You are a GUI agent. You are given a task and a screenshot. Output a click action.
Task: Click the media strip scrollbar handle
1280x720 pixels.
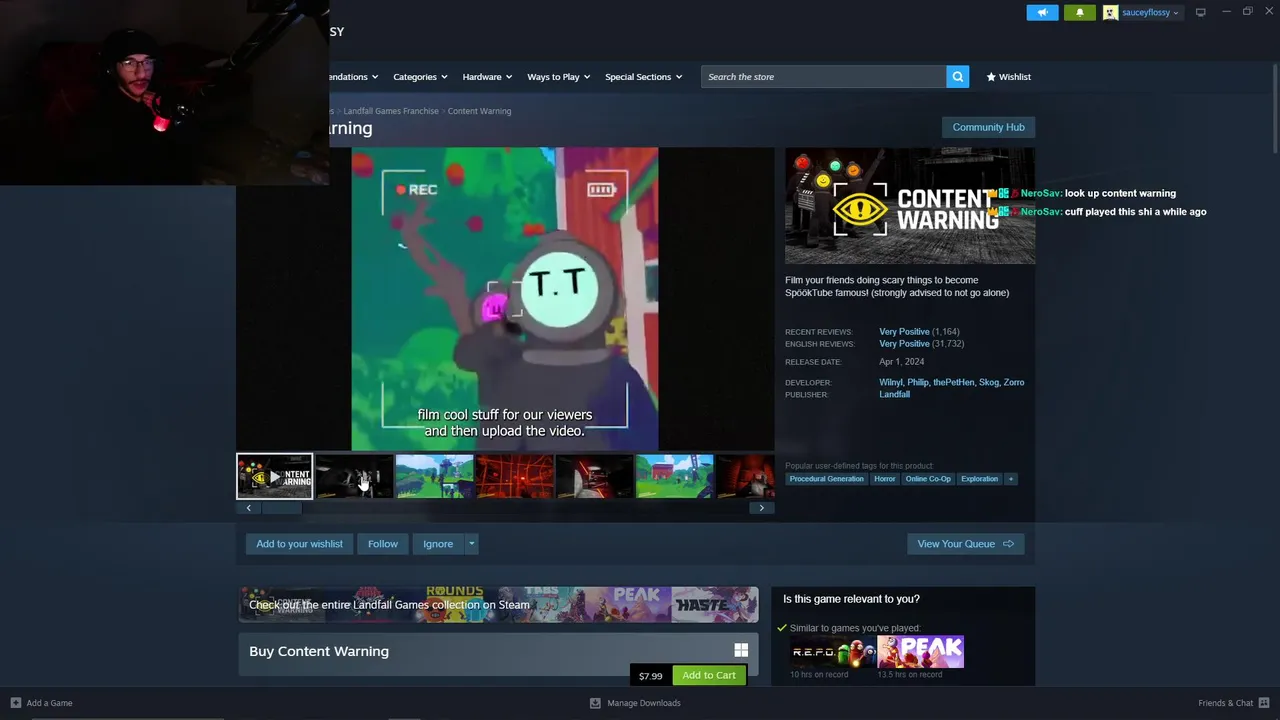(281, 508)
